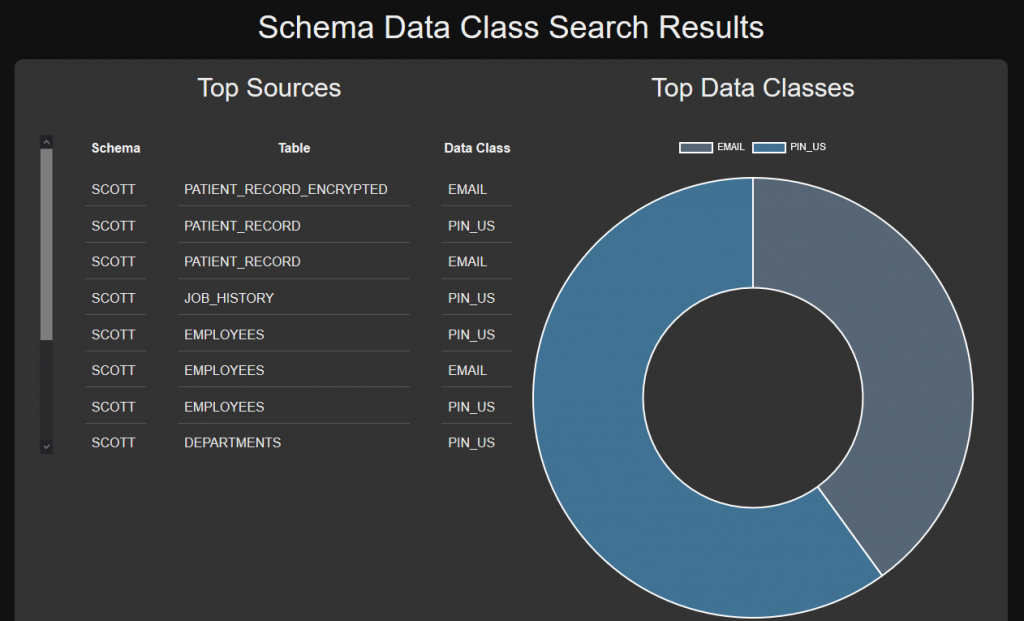Viewport: 1024px width, 621px height.
Task: Toggle PIN_US legend swatch in chart
Action: [x=769, y=148]
